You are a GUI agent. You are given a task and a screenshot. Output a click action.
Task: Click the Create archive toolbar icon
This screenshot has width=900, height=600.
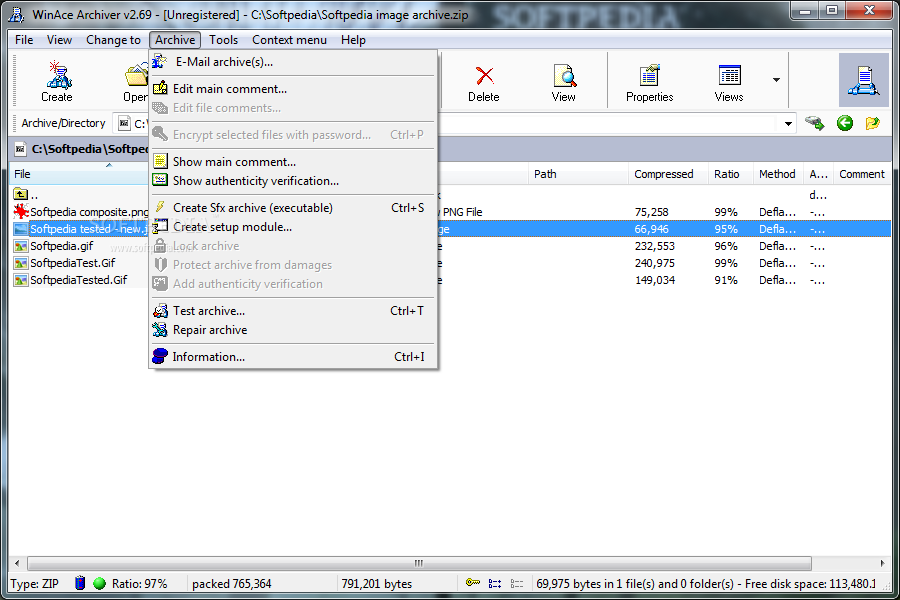[x=56, y=81]
